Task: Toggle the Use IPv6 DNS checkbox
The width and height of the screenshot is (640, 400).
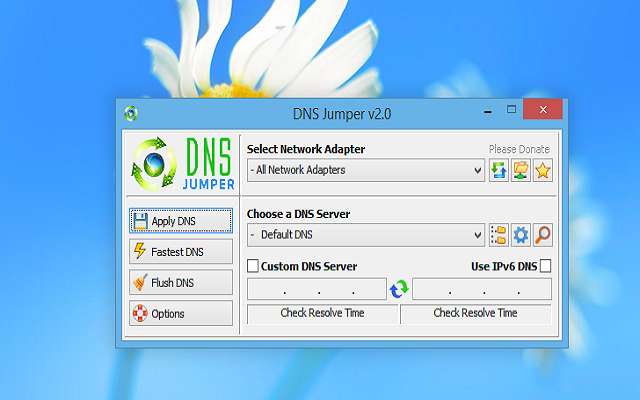Action: (x=545, y=266)
